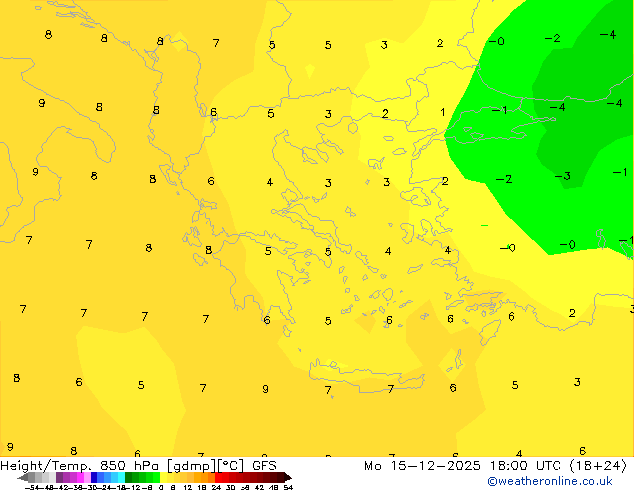Viewport: 634px width, 490px height.
Task: Click the 'Height/Temp. 850 hPa' chart title
Action: pos(79,466)
